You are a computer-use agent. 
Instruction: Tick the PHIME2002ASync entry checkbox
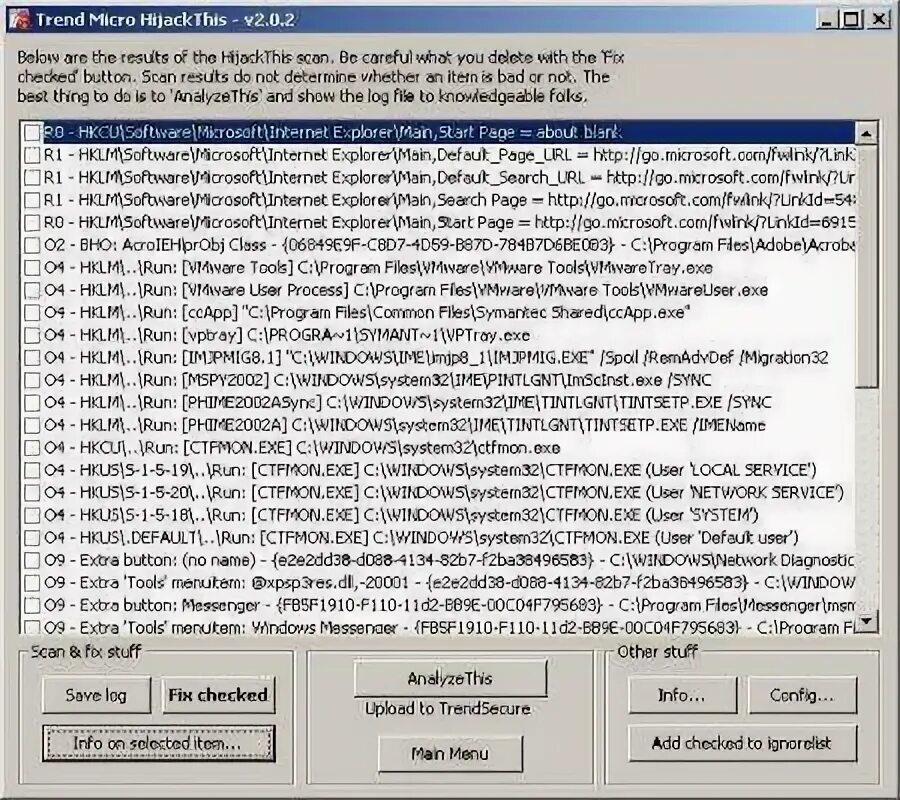(33, 403)
